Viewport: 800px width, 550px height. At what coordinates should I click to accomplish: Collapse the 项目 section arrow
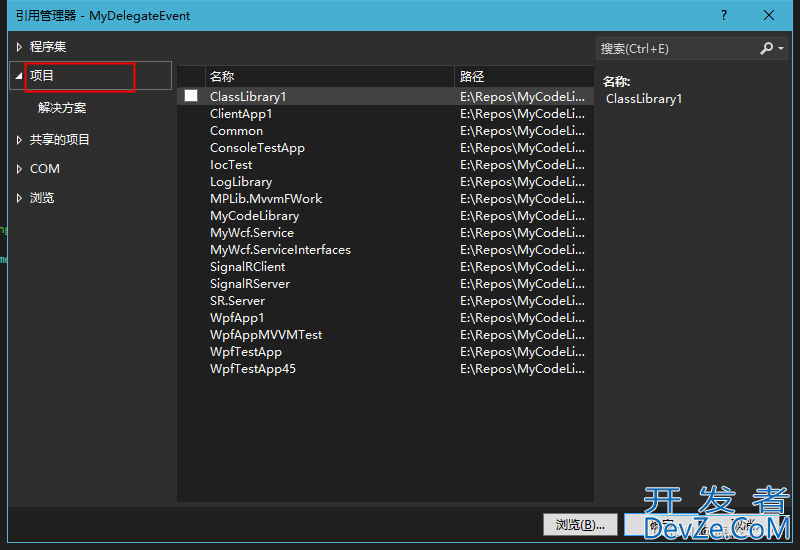pyautogui.click(x=19, y=76)
